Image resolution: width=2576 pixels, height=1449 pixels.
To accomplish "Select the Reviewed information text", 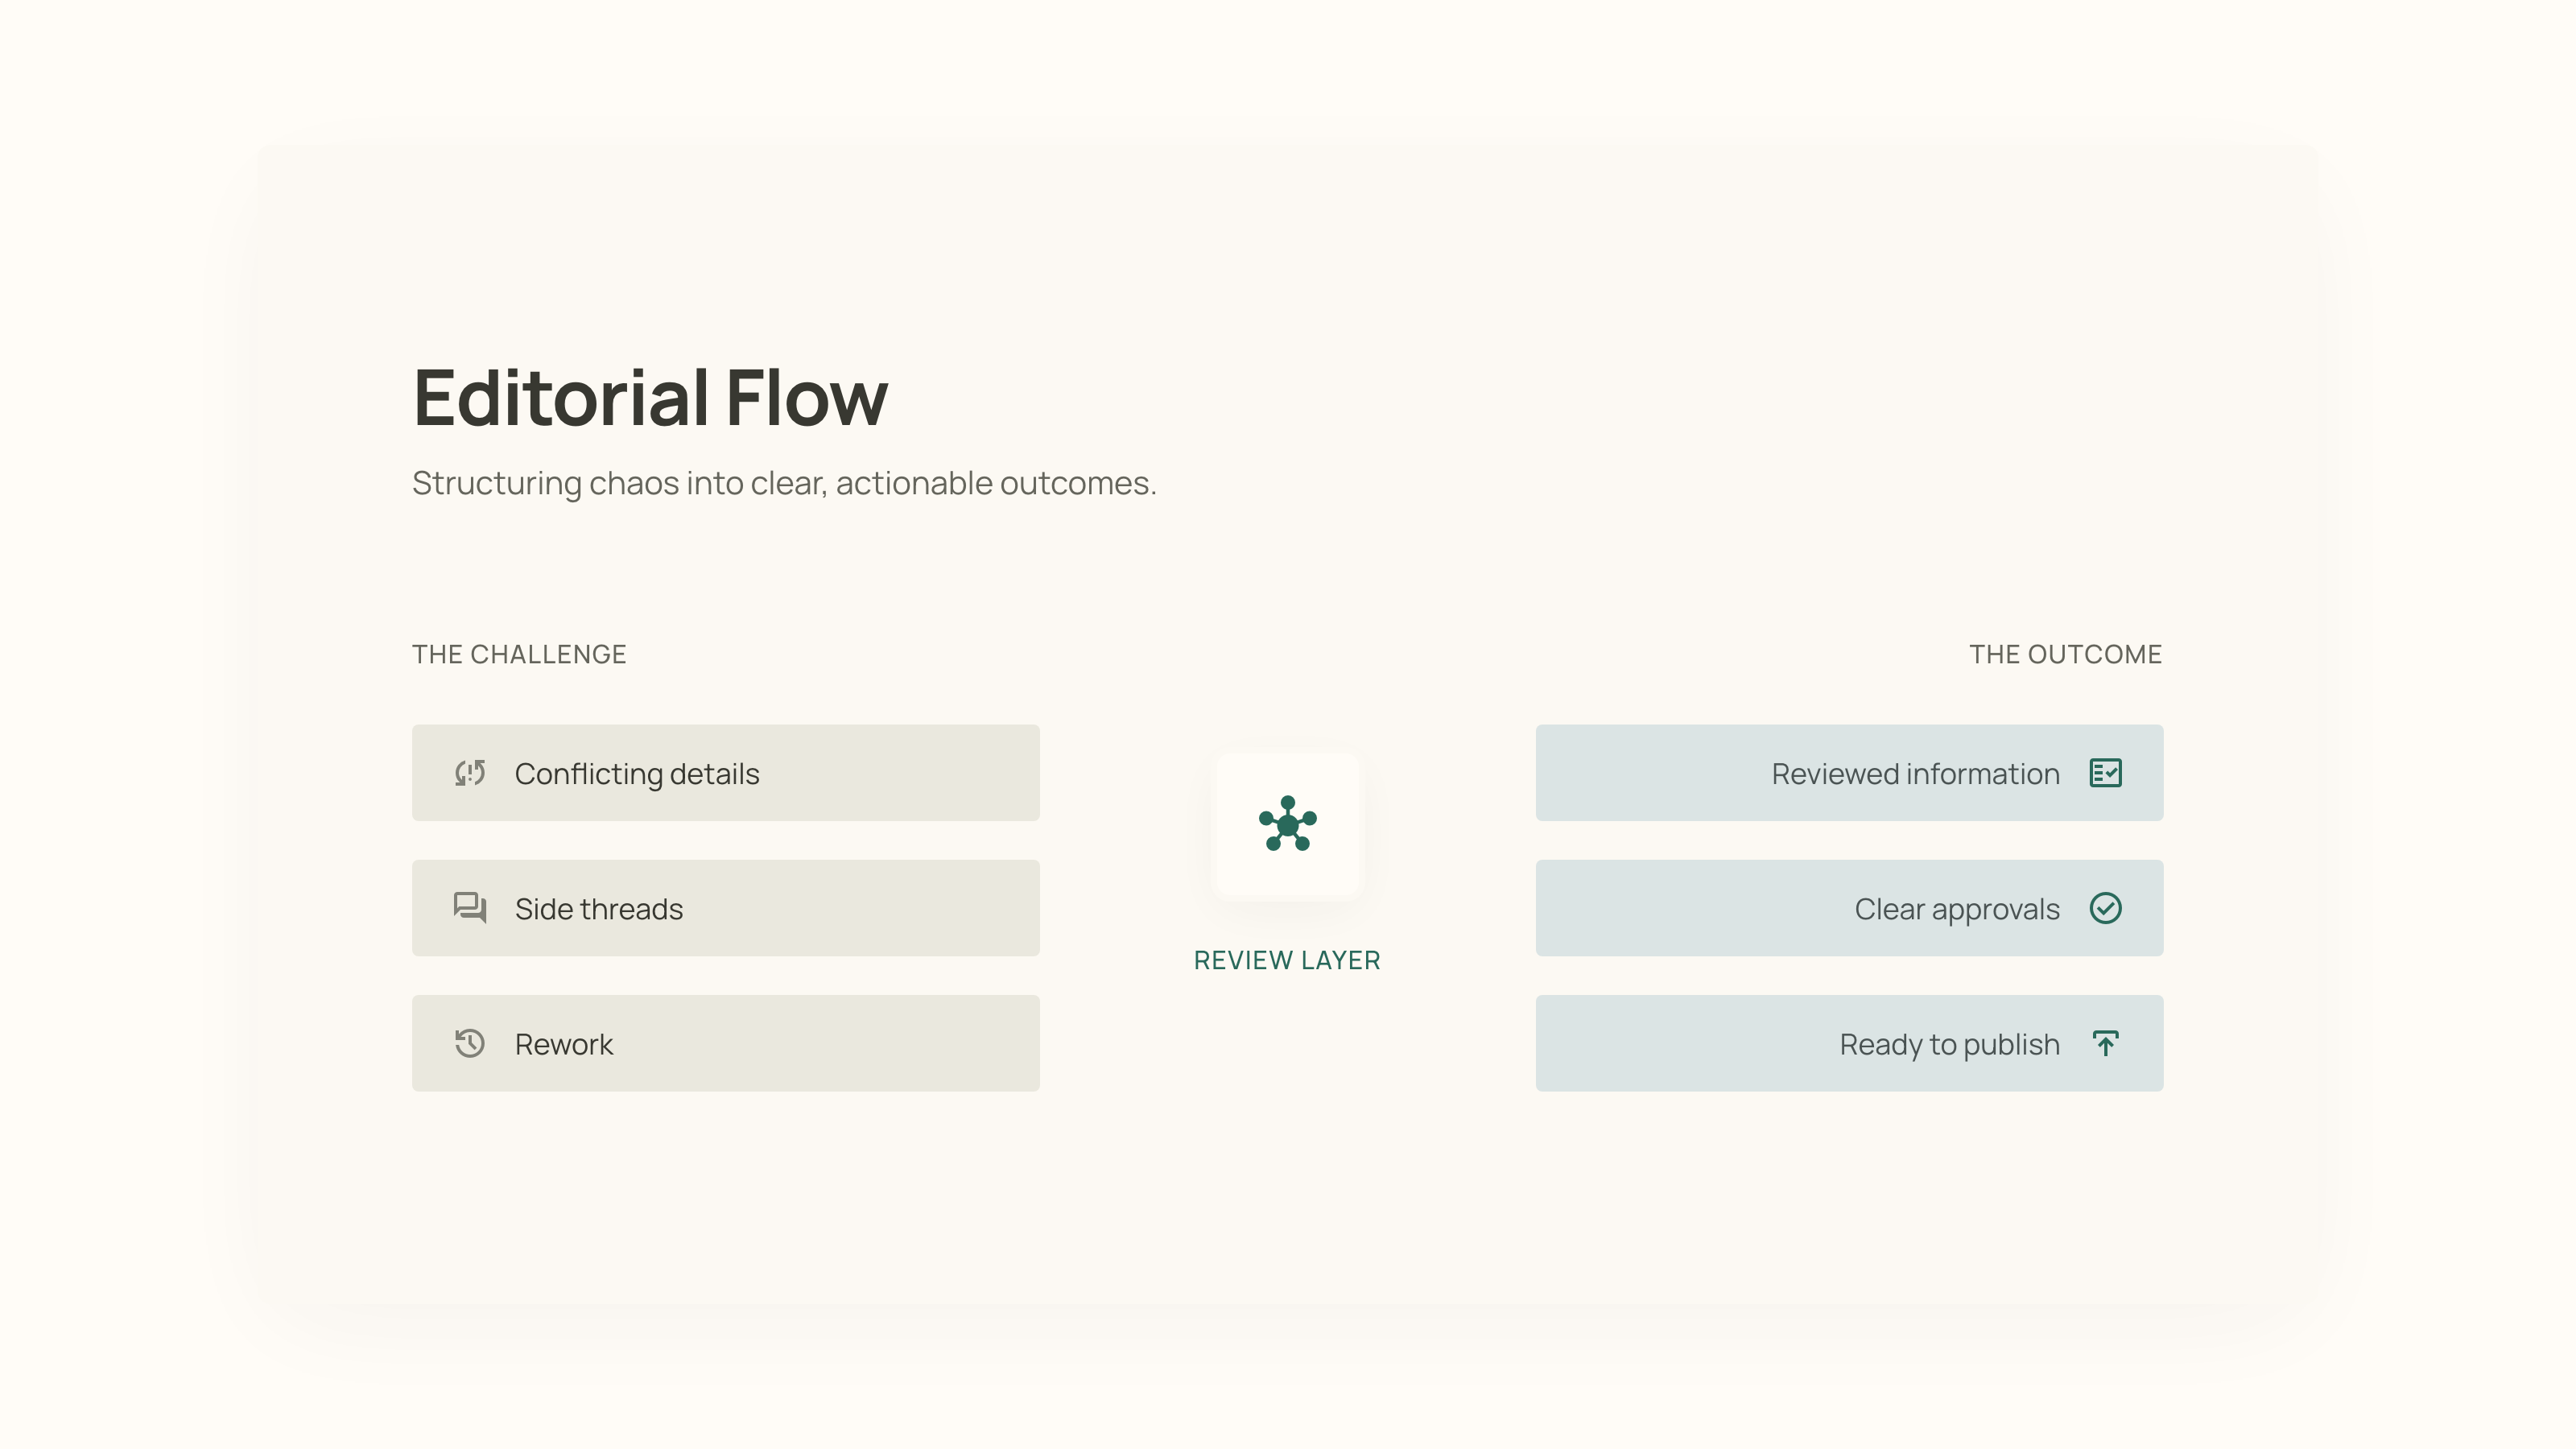I will point(1916,774).
